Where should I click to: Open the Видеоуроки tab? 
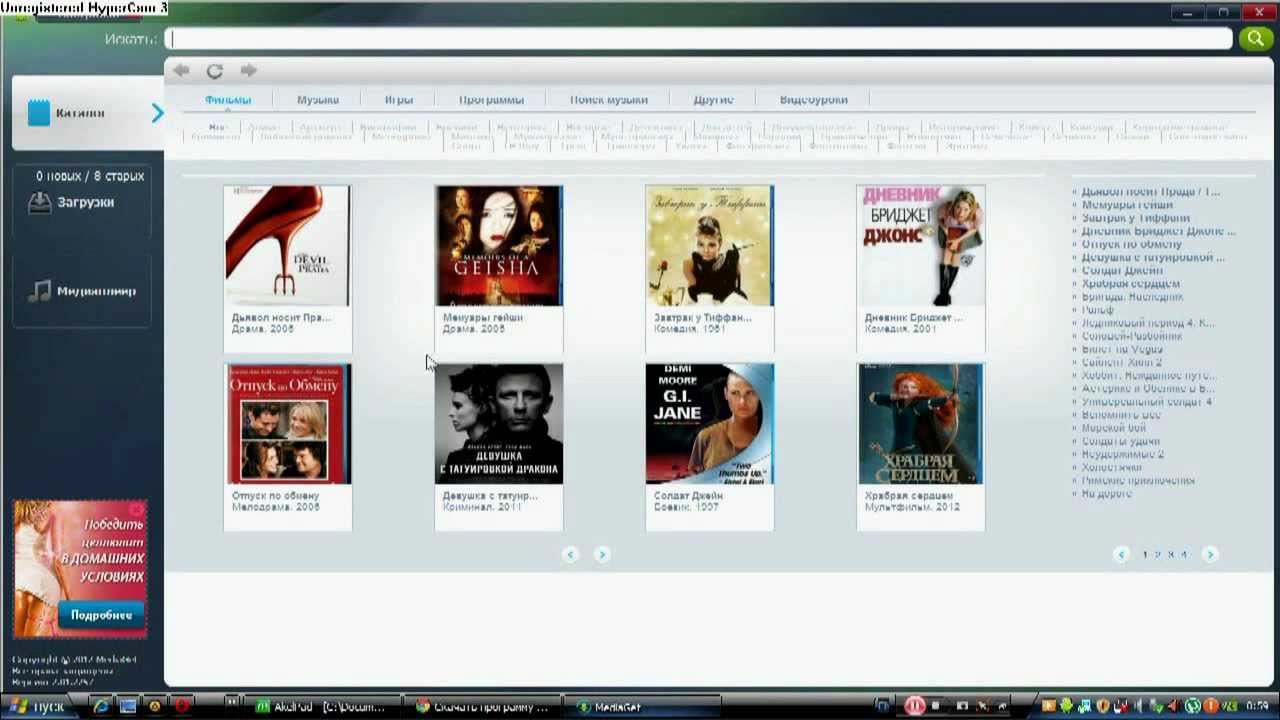pyautogui.click(x=814, y=99)
